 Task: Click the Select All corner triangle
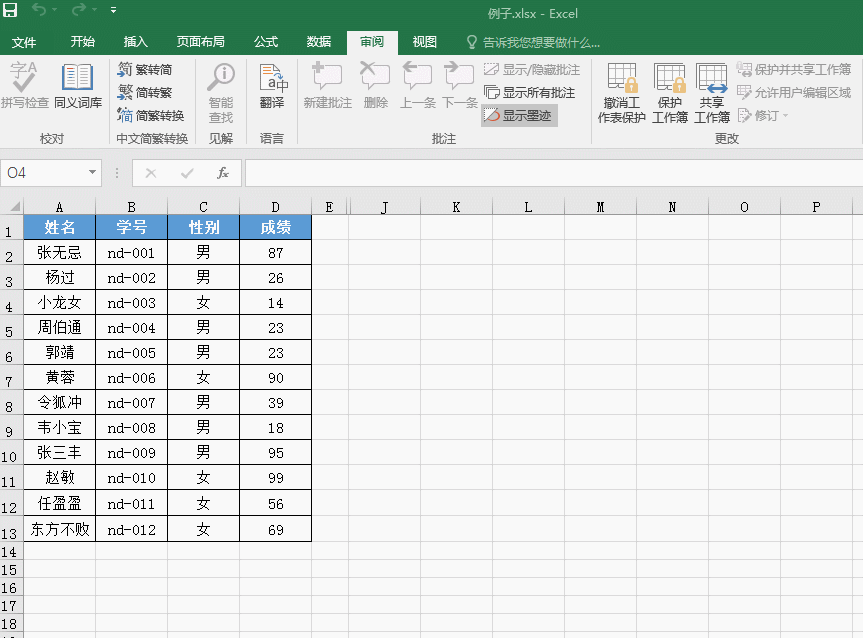pos(15,206)
